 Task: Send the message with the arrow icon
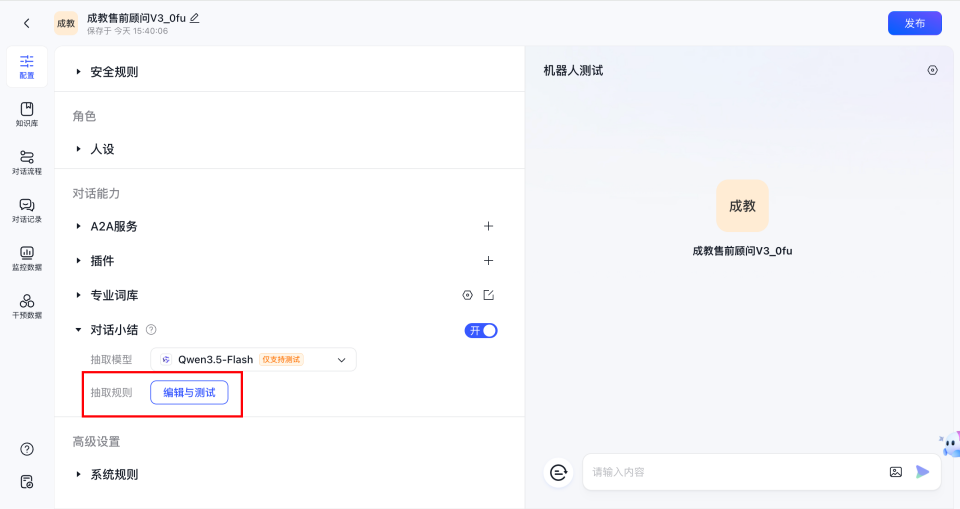point(923,472)
